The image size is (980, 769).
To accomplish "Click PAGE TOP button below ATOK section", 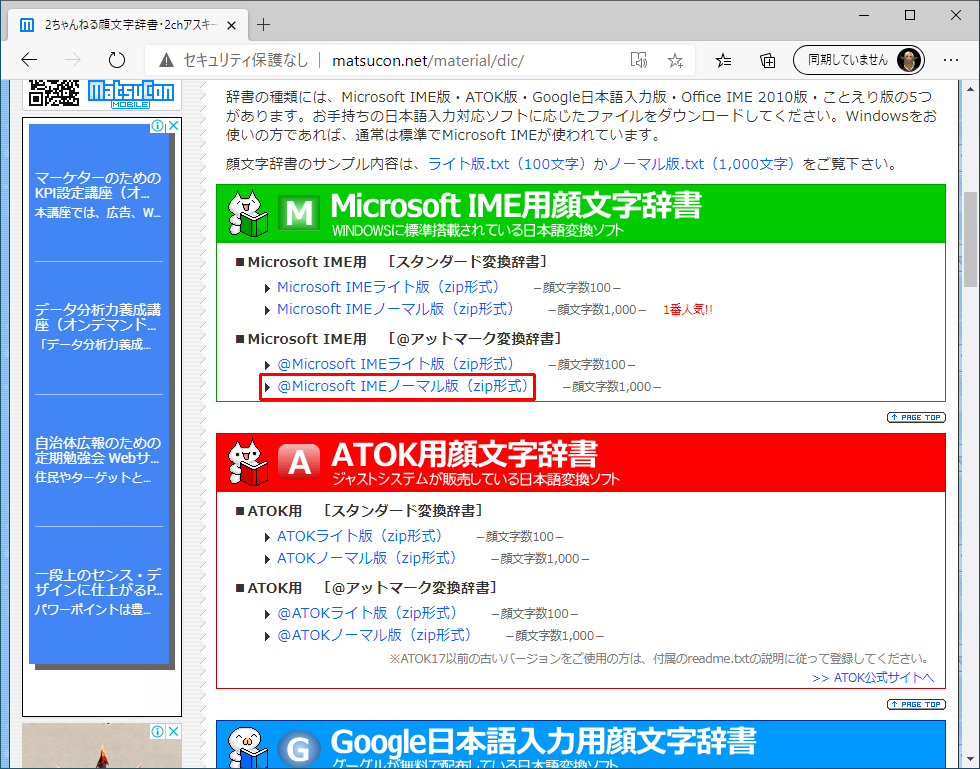I will tap(916, 704).
